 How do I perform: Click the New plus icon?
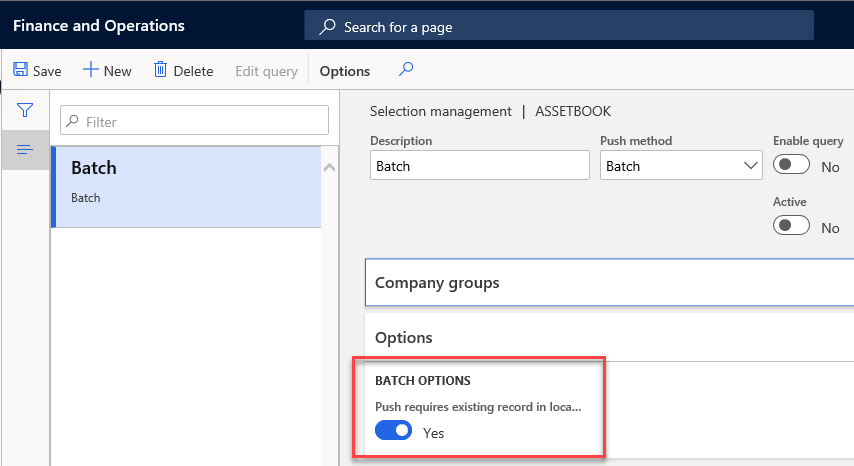[x=90, y=69]
